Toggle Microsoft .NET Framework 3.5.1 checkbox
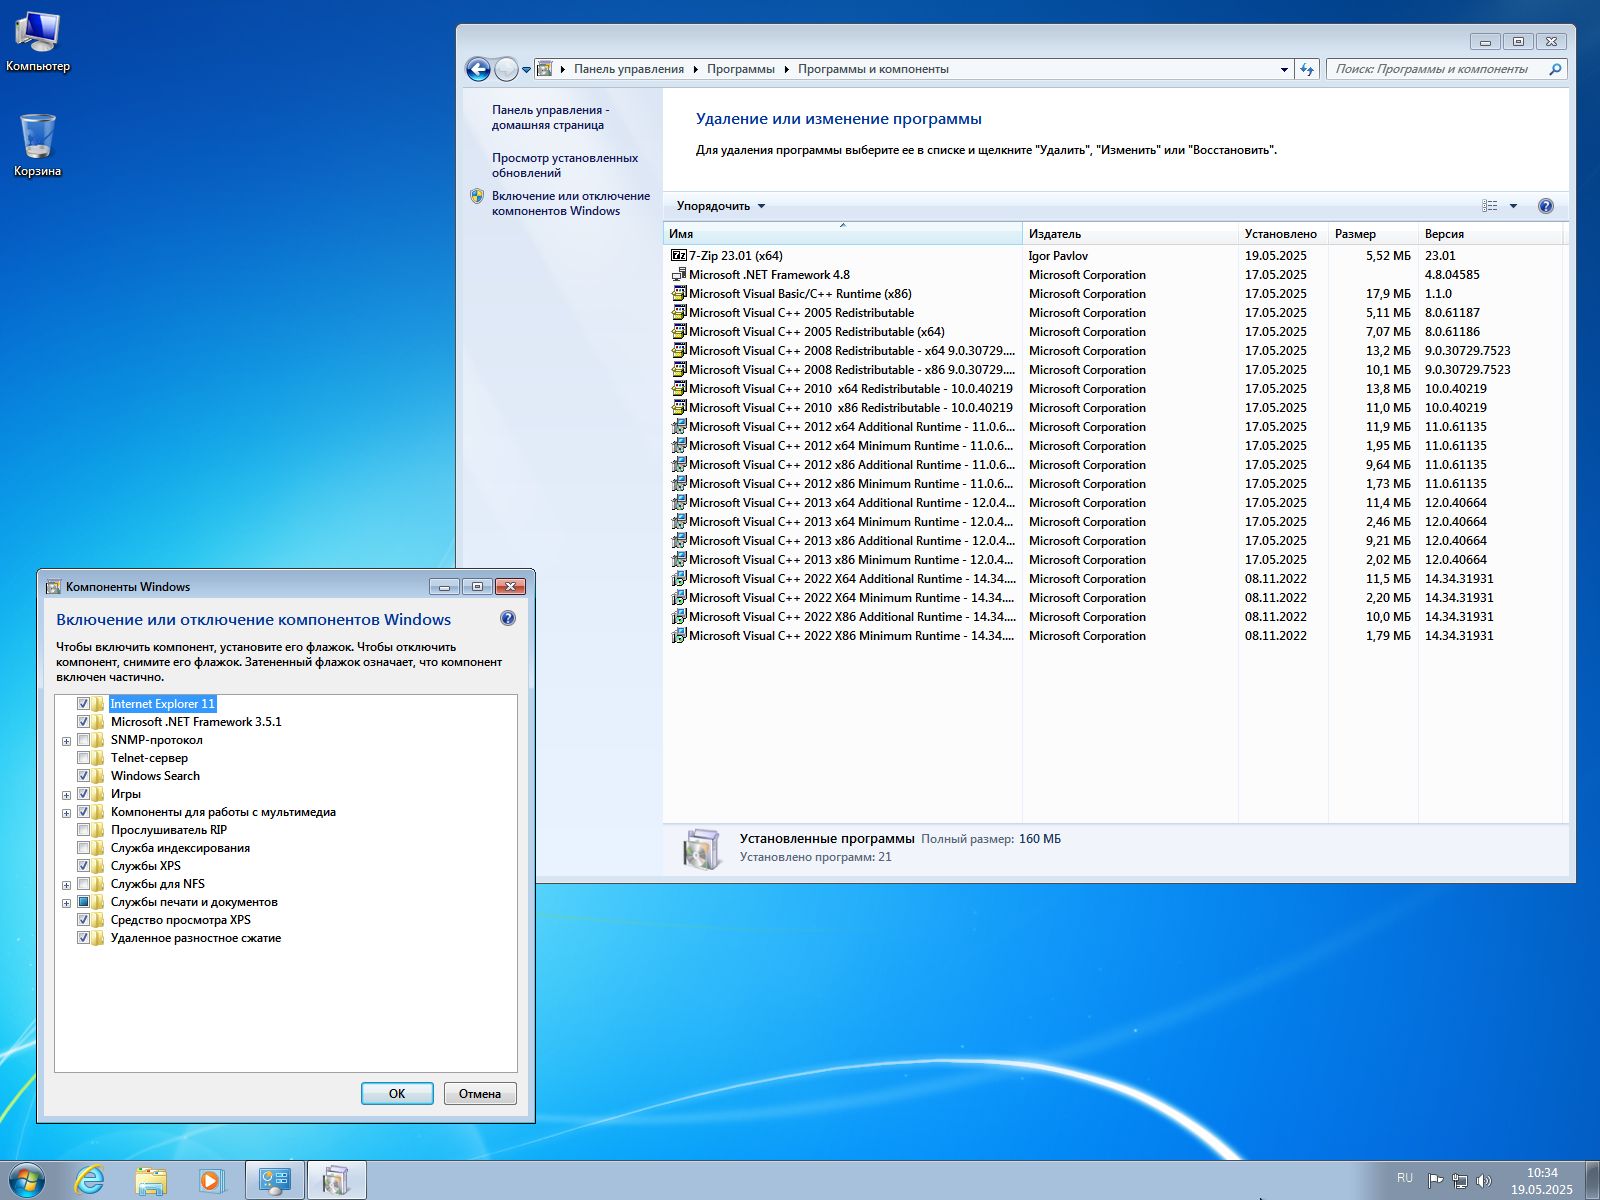The height and width of the screenshot is (1200, 1600). pos(84,722)
